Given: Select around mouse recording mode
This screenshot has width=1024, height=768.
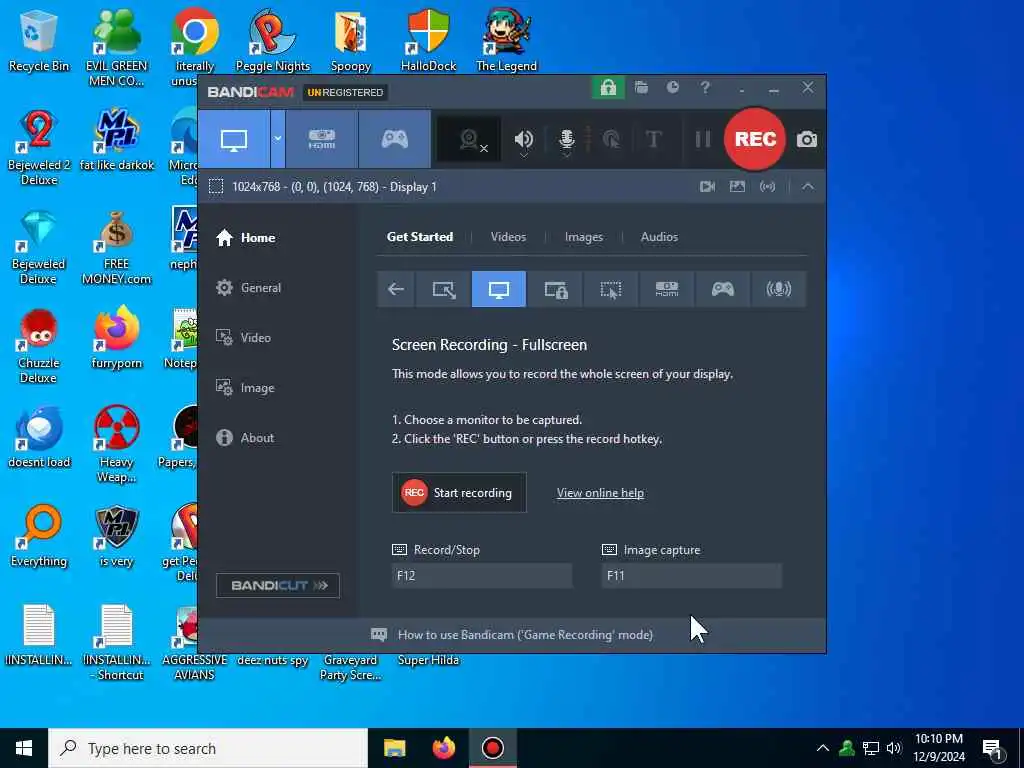Looking at the screenshot, I should (611, 289).
